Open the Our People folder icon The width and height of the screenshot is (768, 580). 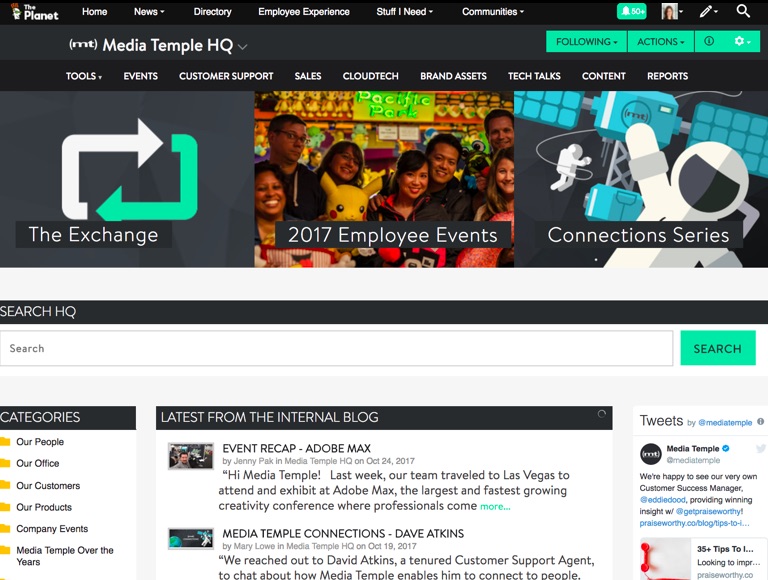[x=5, y=442]
